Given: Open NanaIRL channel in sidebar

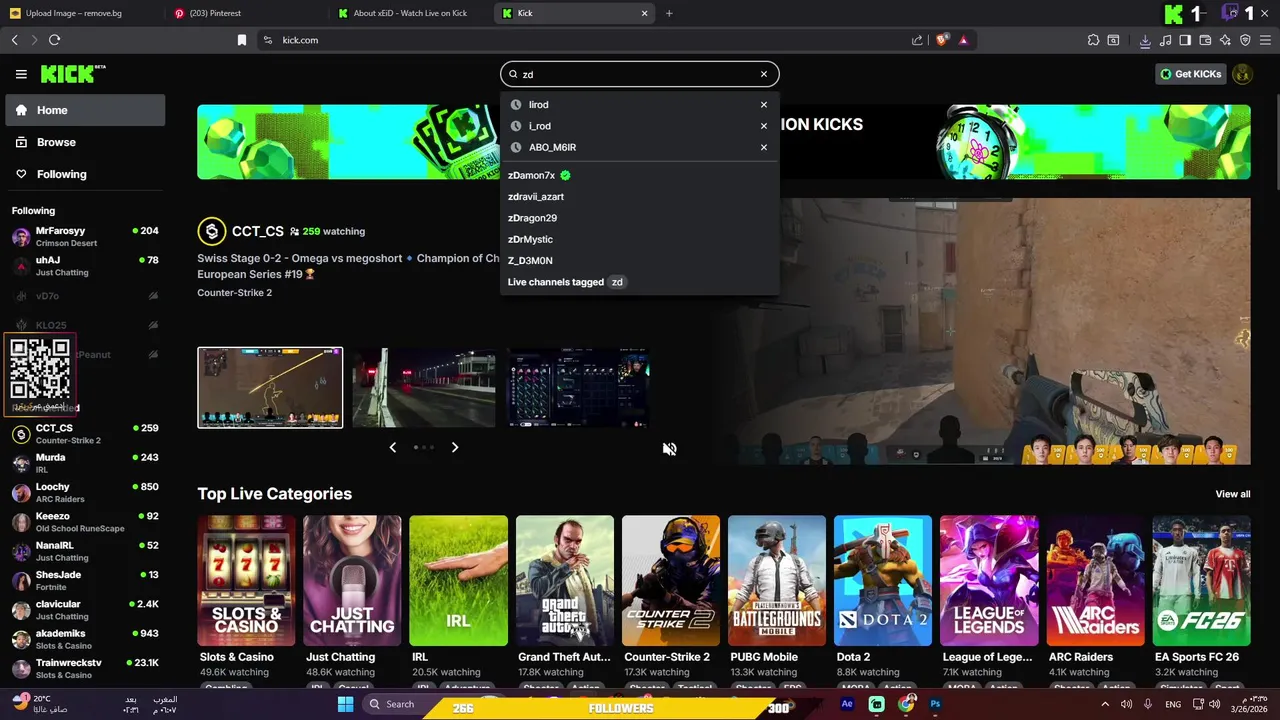Looking at the screenshot, I should 85,551.
